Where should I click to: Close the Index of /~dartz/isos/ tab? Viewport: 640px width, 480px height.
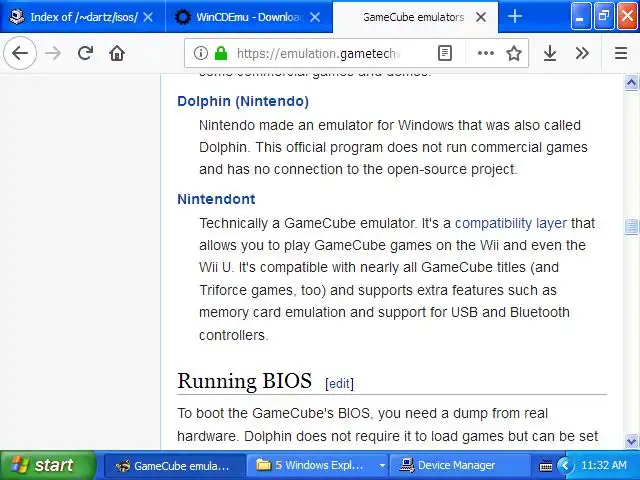(149, 17)
